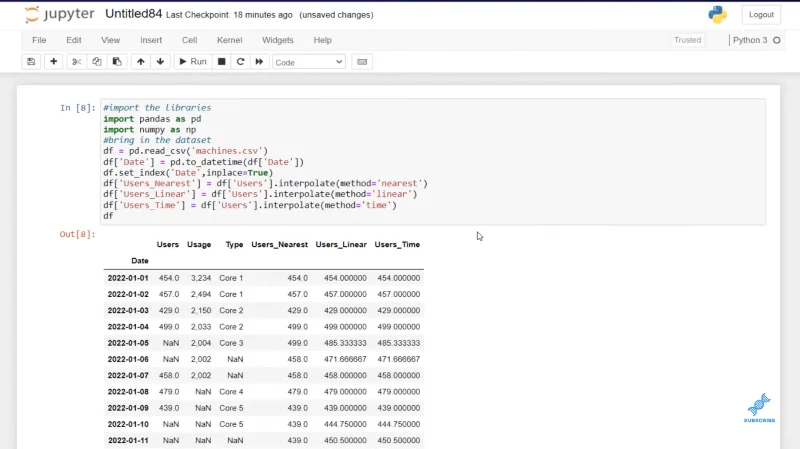Open the command palette keyboard icon
Image resolution: width=800 pixels, height=449 pixels.
point(362,62)
